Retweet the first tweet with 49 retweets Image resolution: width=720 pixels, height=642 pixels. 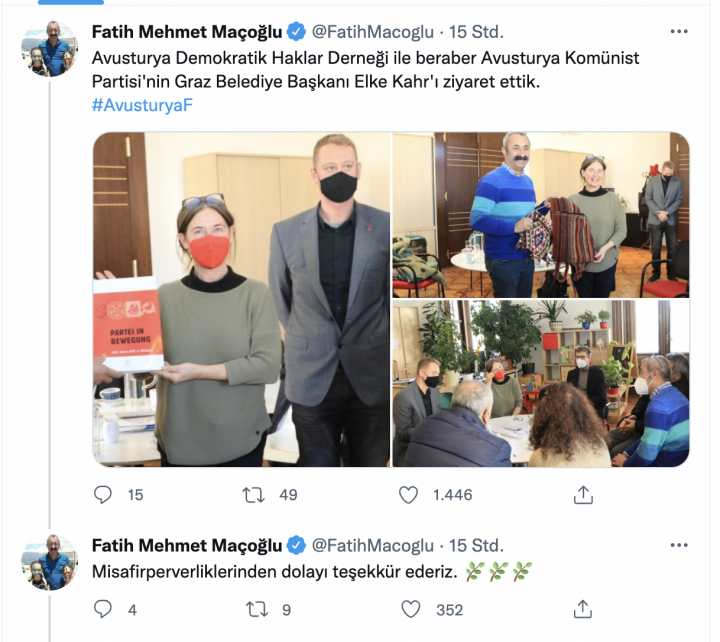pos(253,495)
